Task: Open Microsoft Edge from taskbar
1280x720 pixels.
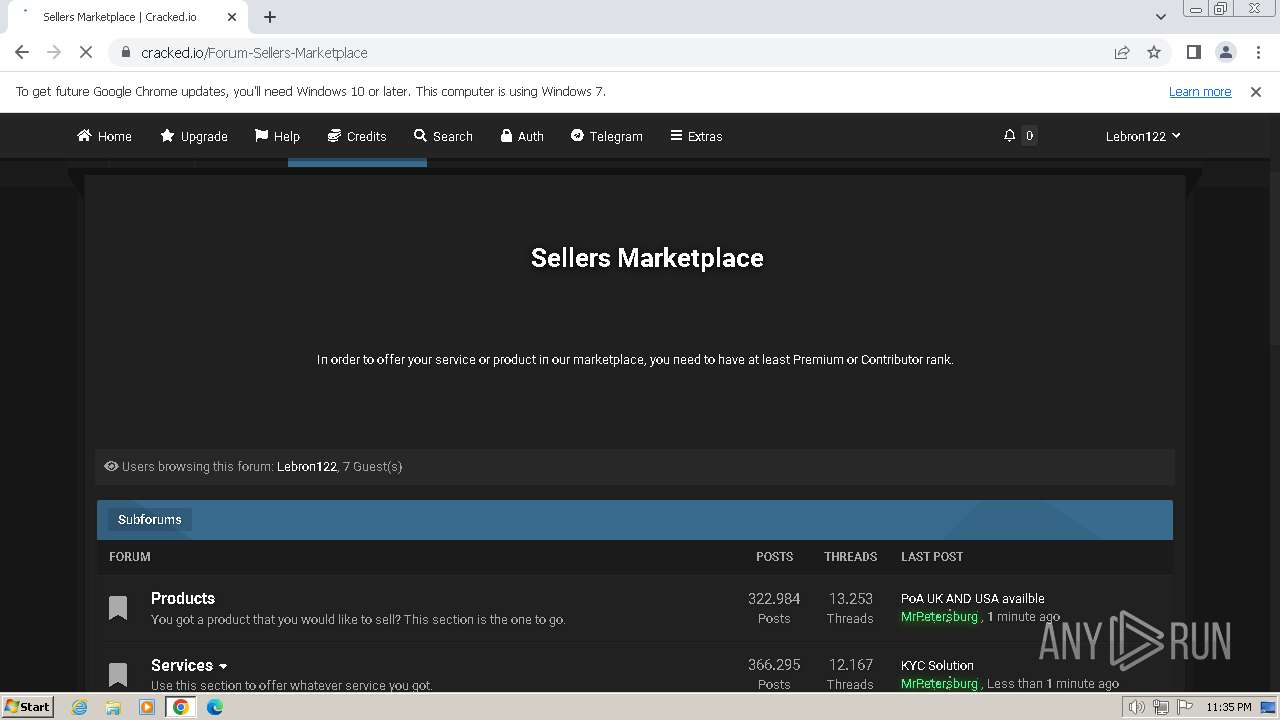Action: click(x=215, y=707)
